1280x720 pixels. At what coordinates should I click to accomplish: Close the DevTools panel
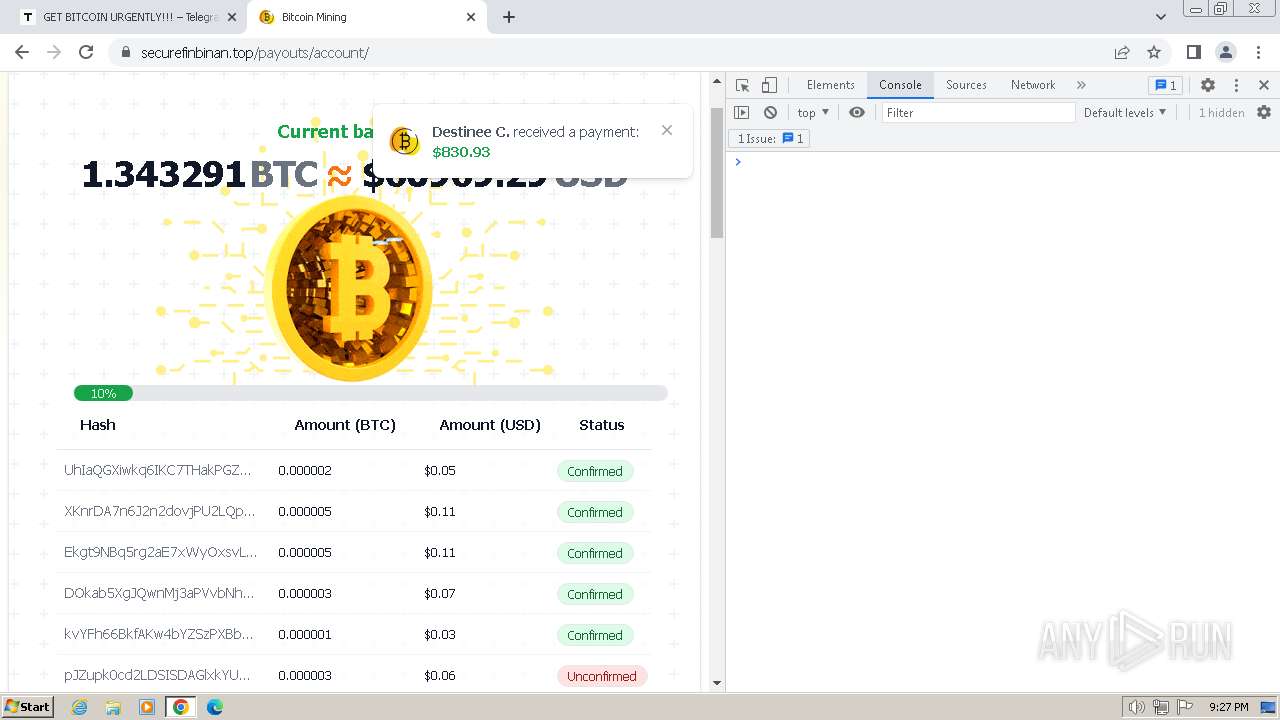click(1264, 85)
